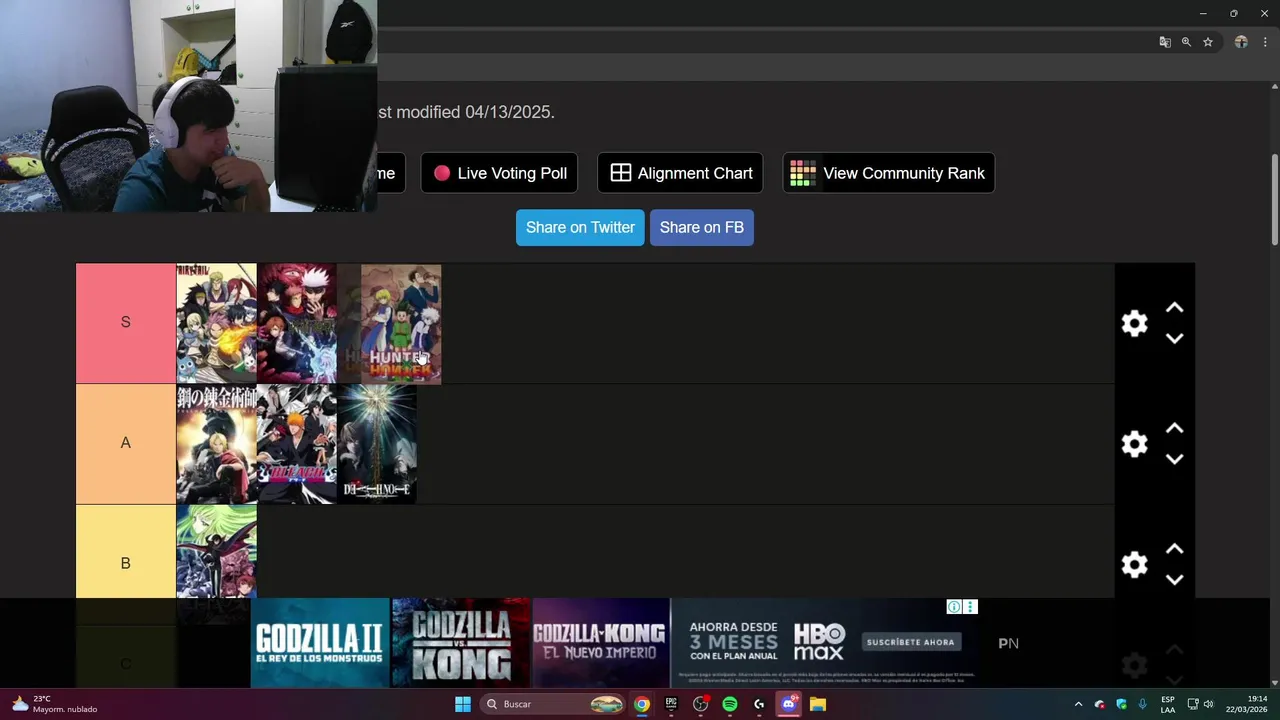Image resolution: width=1280 pixels, height=720 pixels.
Task: Click the Google Translate icon in address bar
Action: click(1165, 42)
